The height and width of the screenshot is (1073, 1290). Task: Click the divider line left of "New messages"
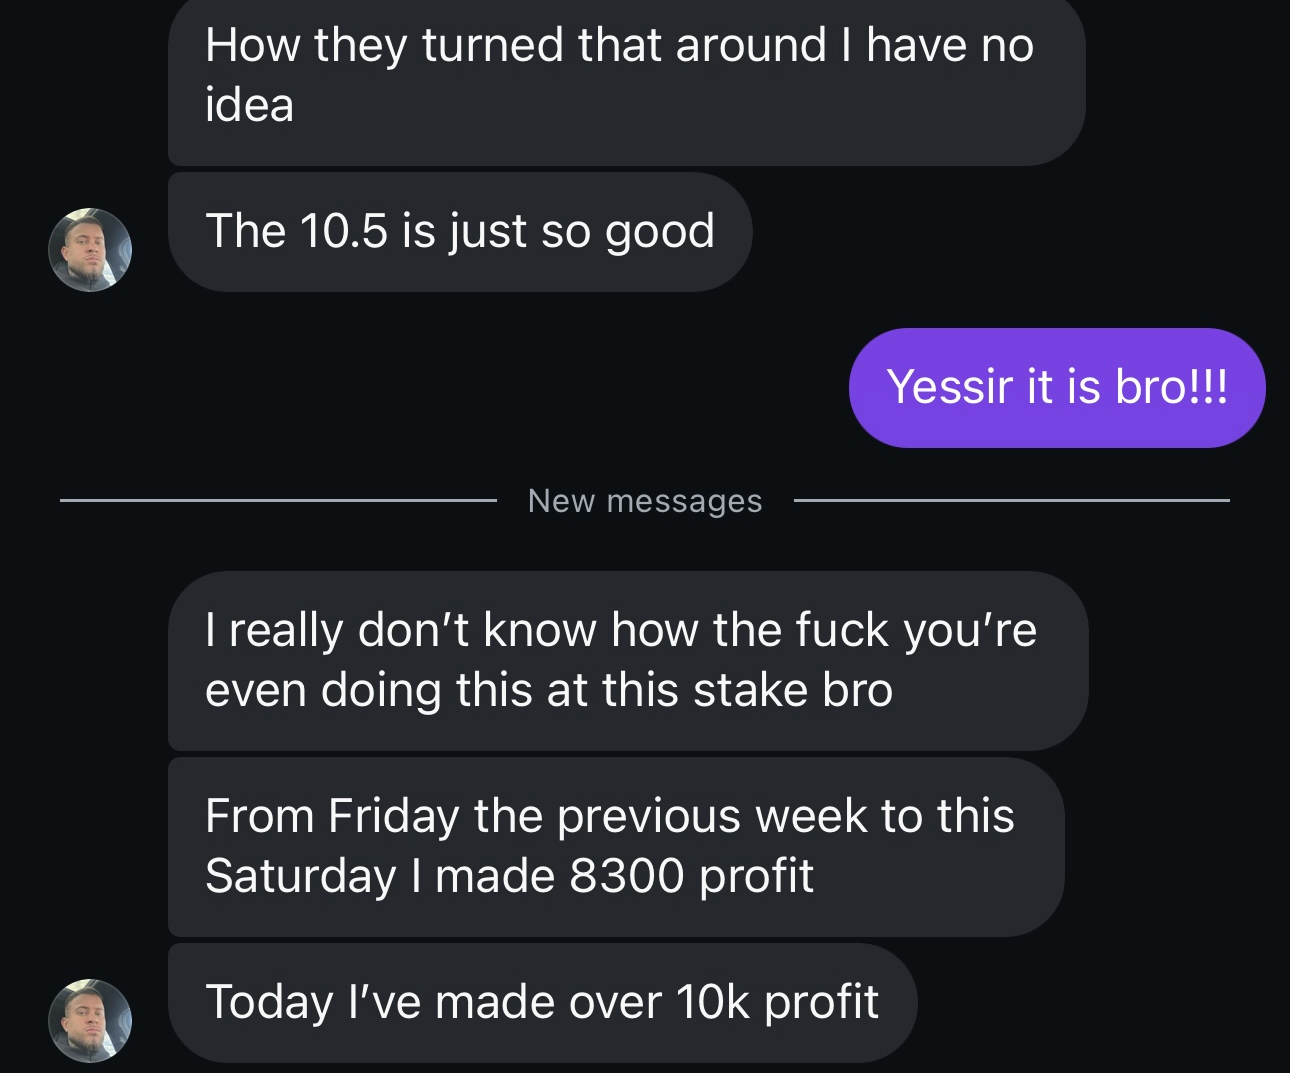click(278, 500)
